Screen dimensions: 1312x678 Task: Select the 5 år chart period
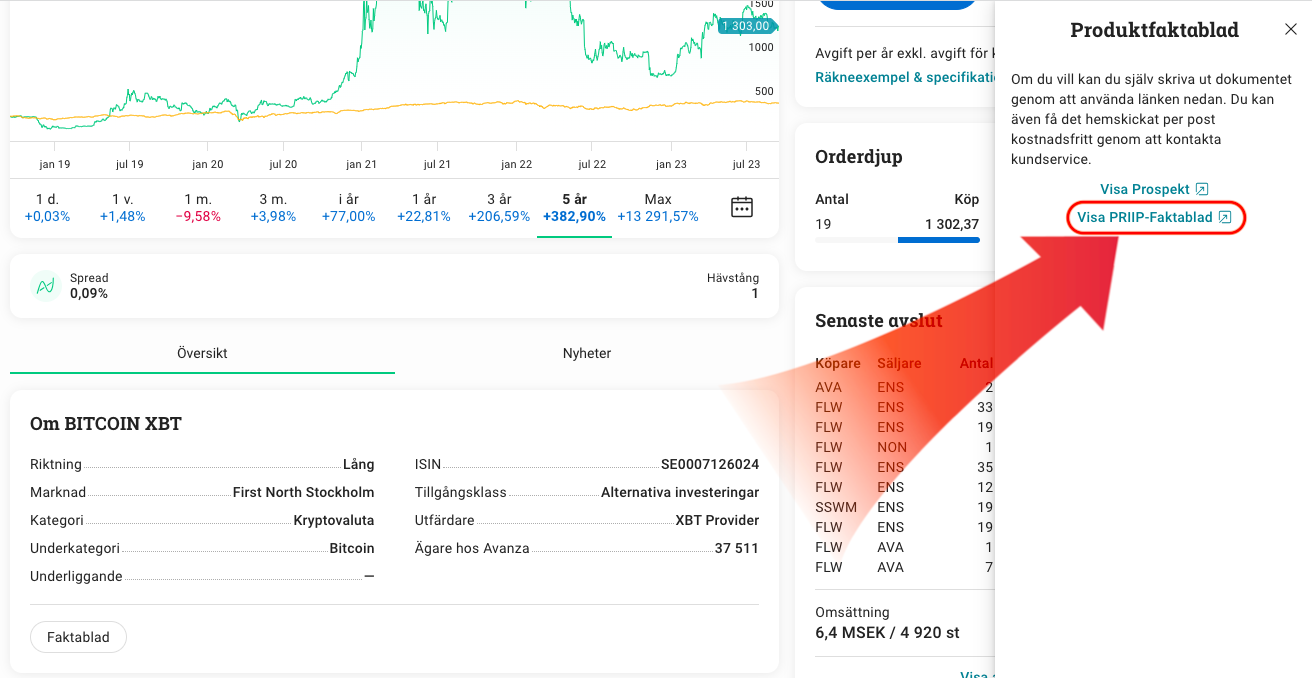point(574,207)
